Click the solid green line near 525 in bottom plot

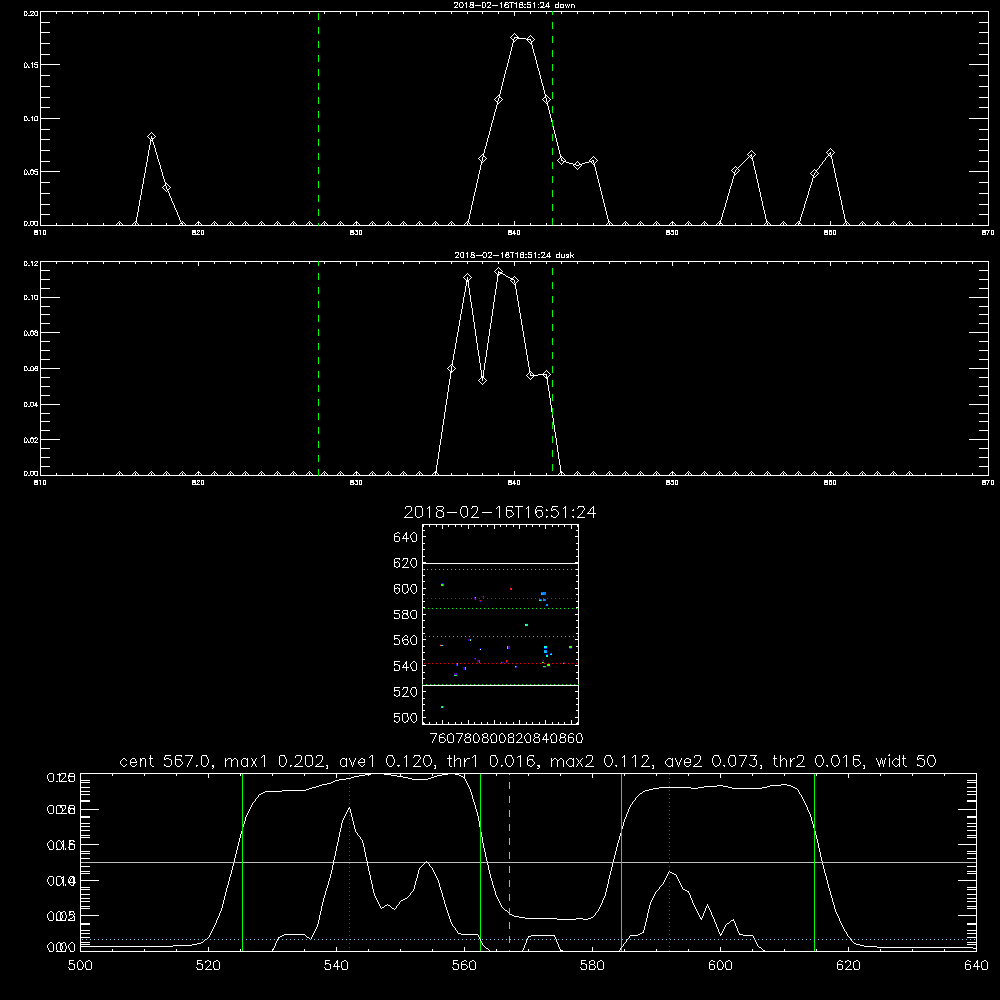pos(242,862)
